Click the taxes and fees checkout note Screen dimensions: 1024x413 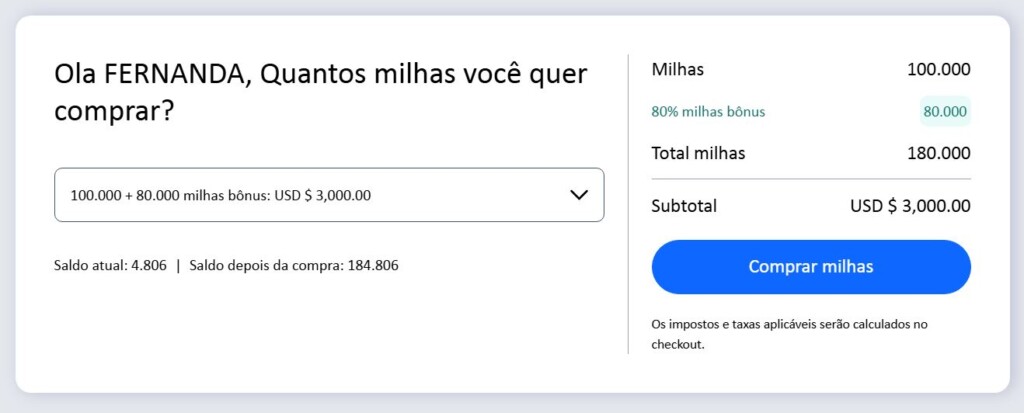790,334
